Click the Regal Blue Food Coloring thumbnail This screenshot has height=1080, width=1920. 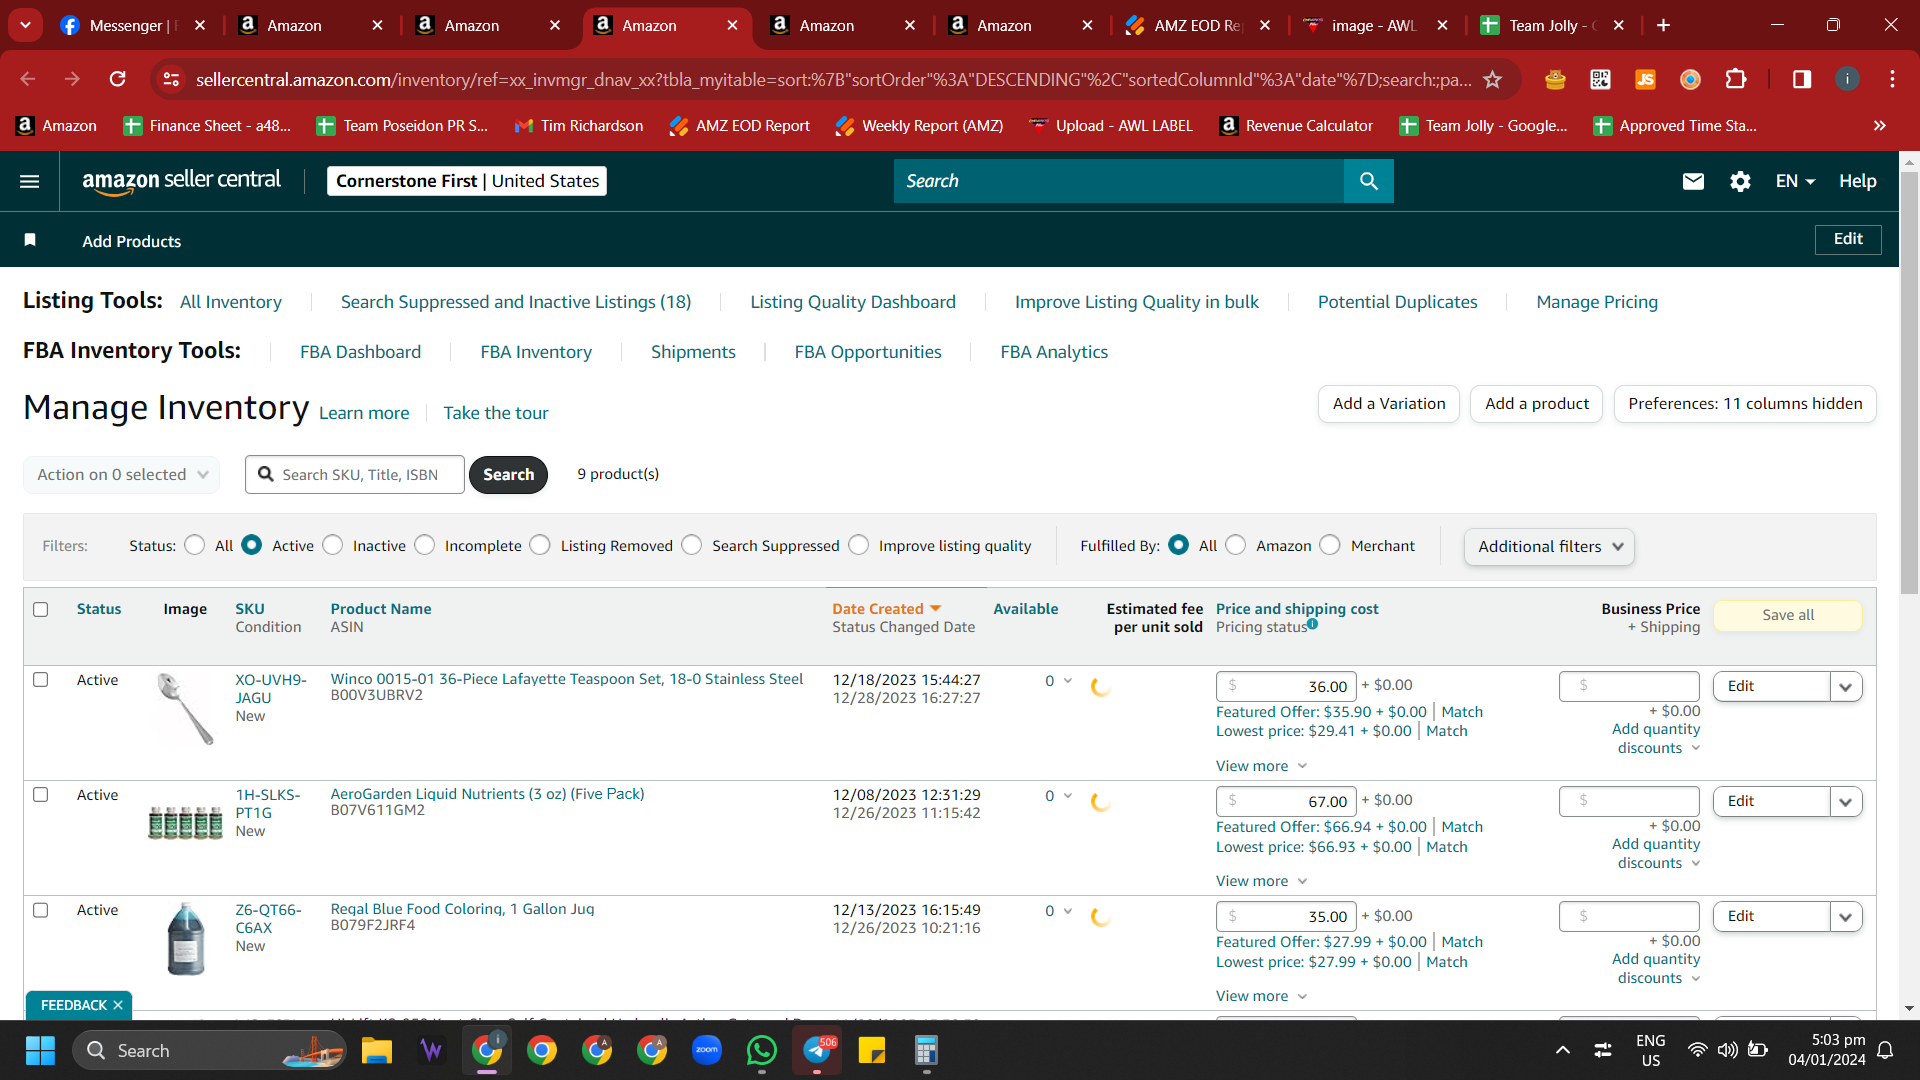tap(186, 938)
